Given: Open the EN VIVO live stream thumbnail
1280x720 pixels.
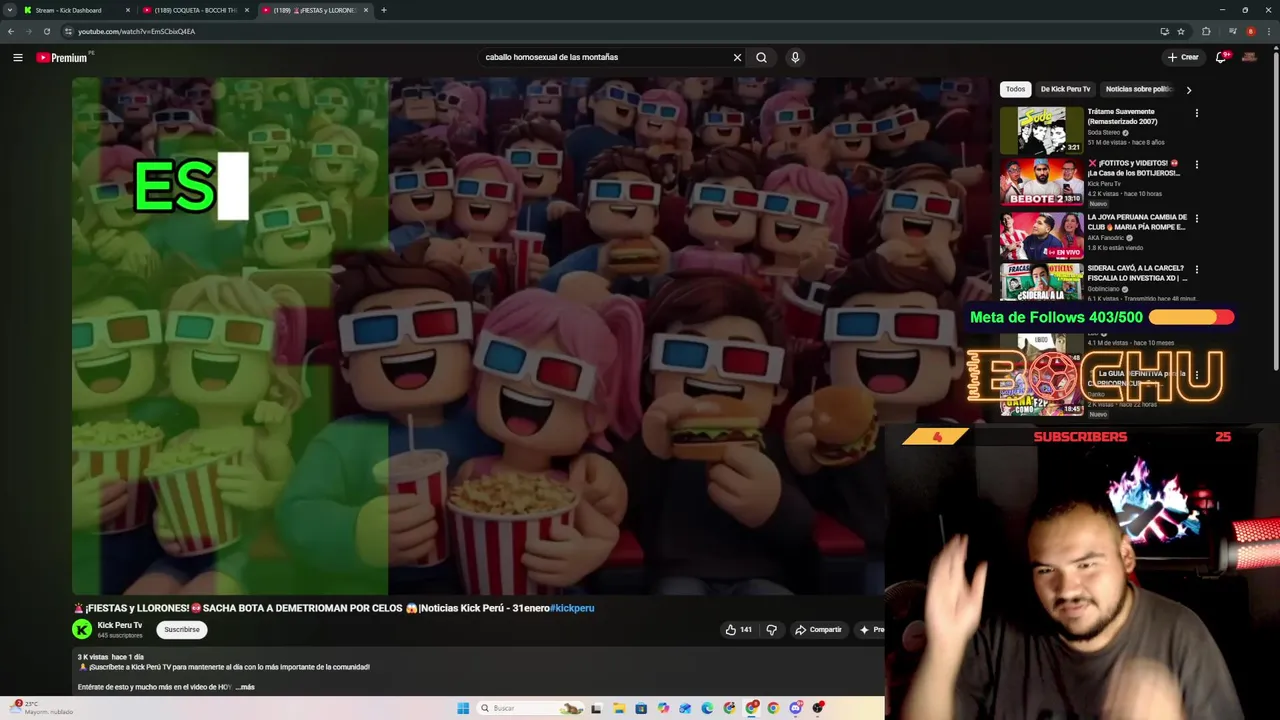Looking at the screenshot, I should point(1041,235).
